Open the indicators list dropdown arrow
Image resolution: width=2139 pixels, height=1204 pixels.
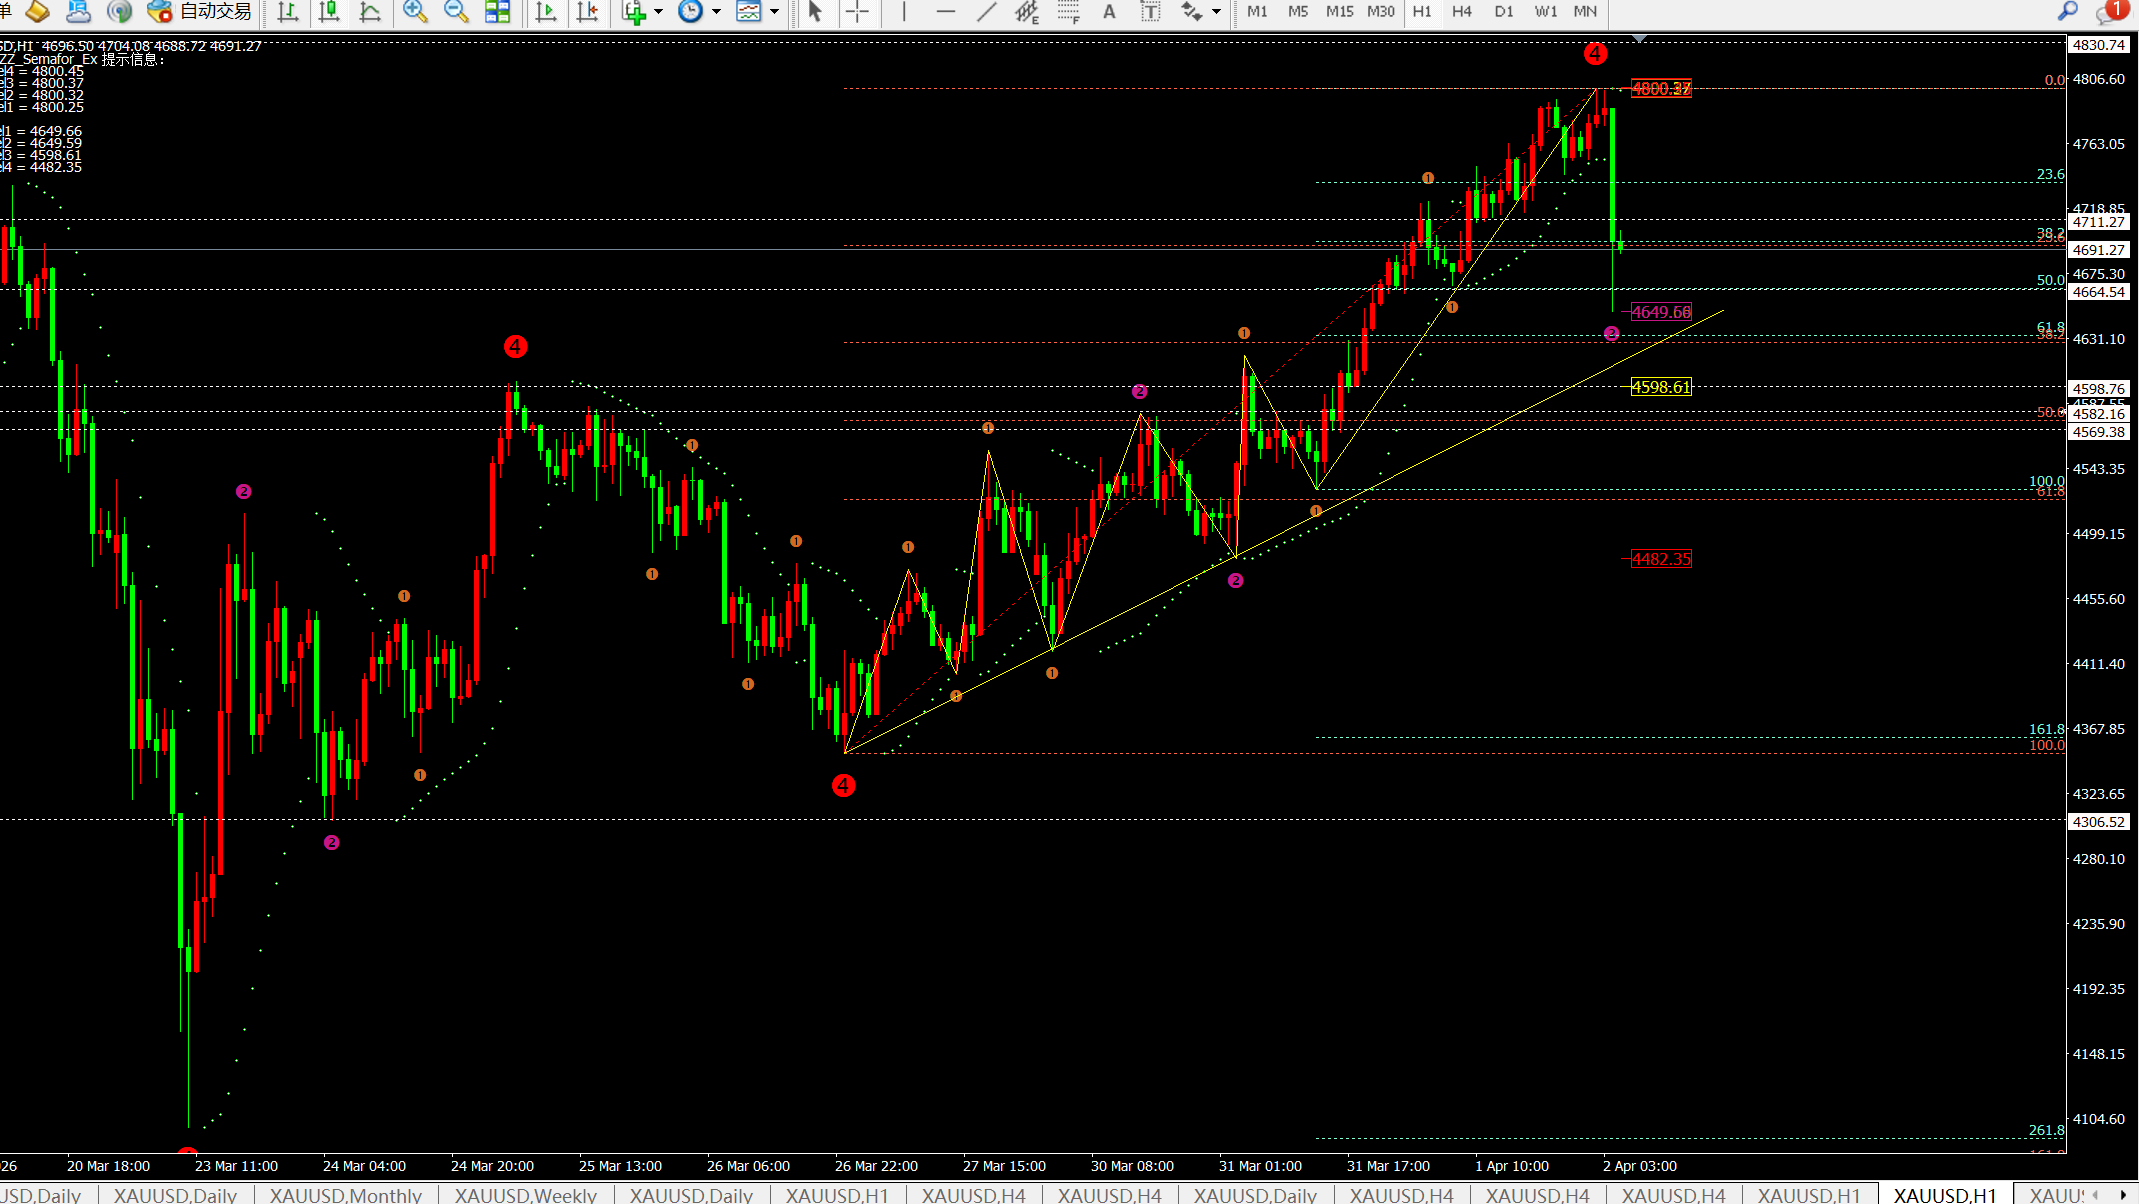coord(659,12)
